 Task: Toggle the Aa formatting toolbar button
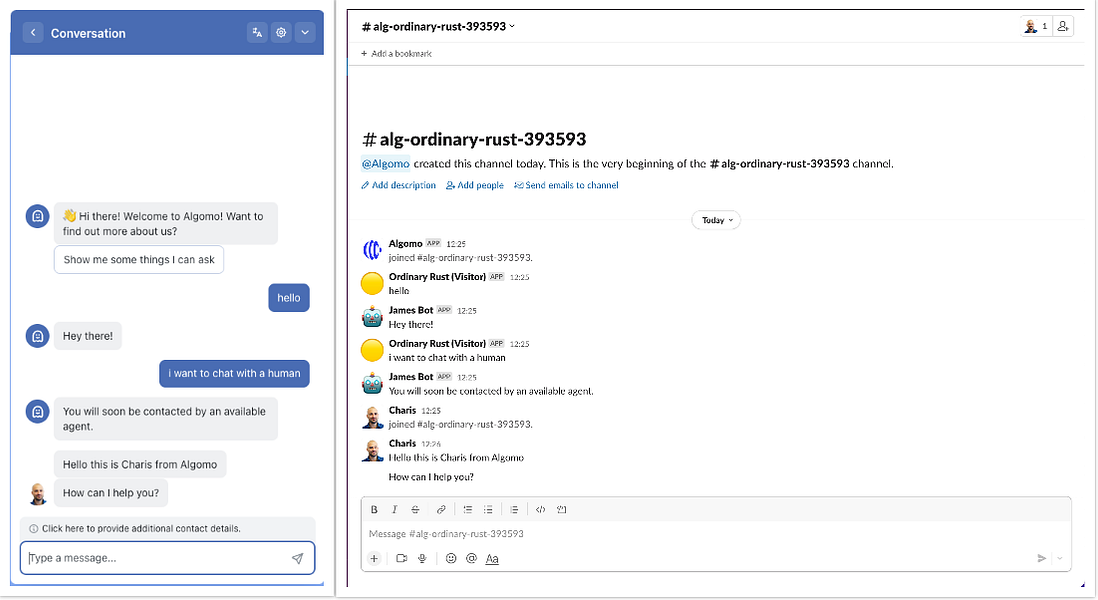pos(492,559)
